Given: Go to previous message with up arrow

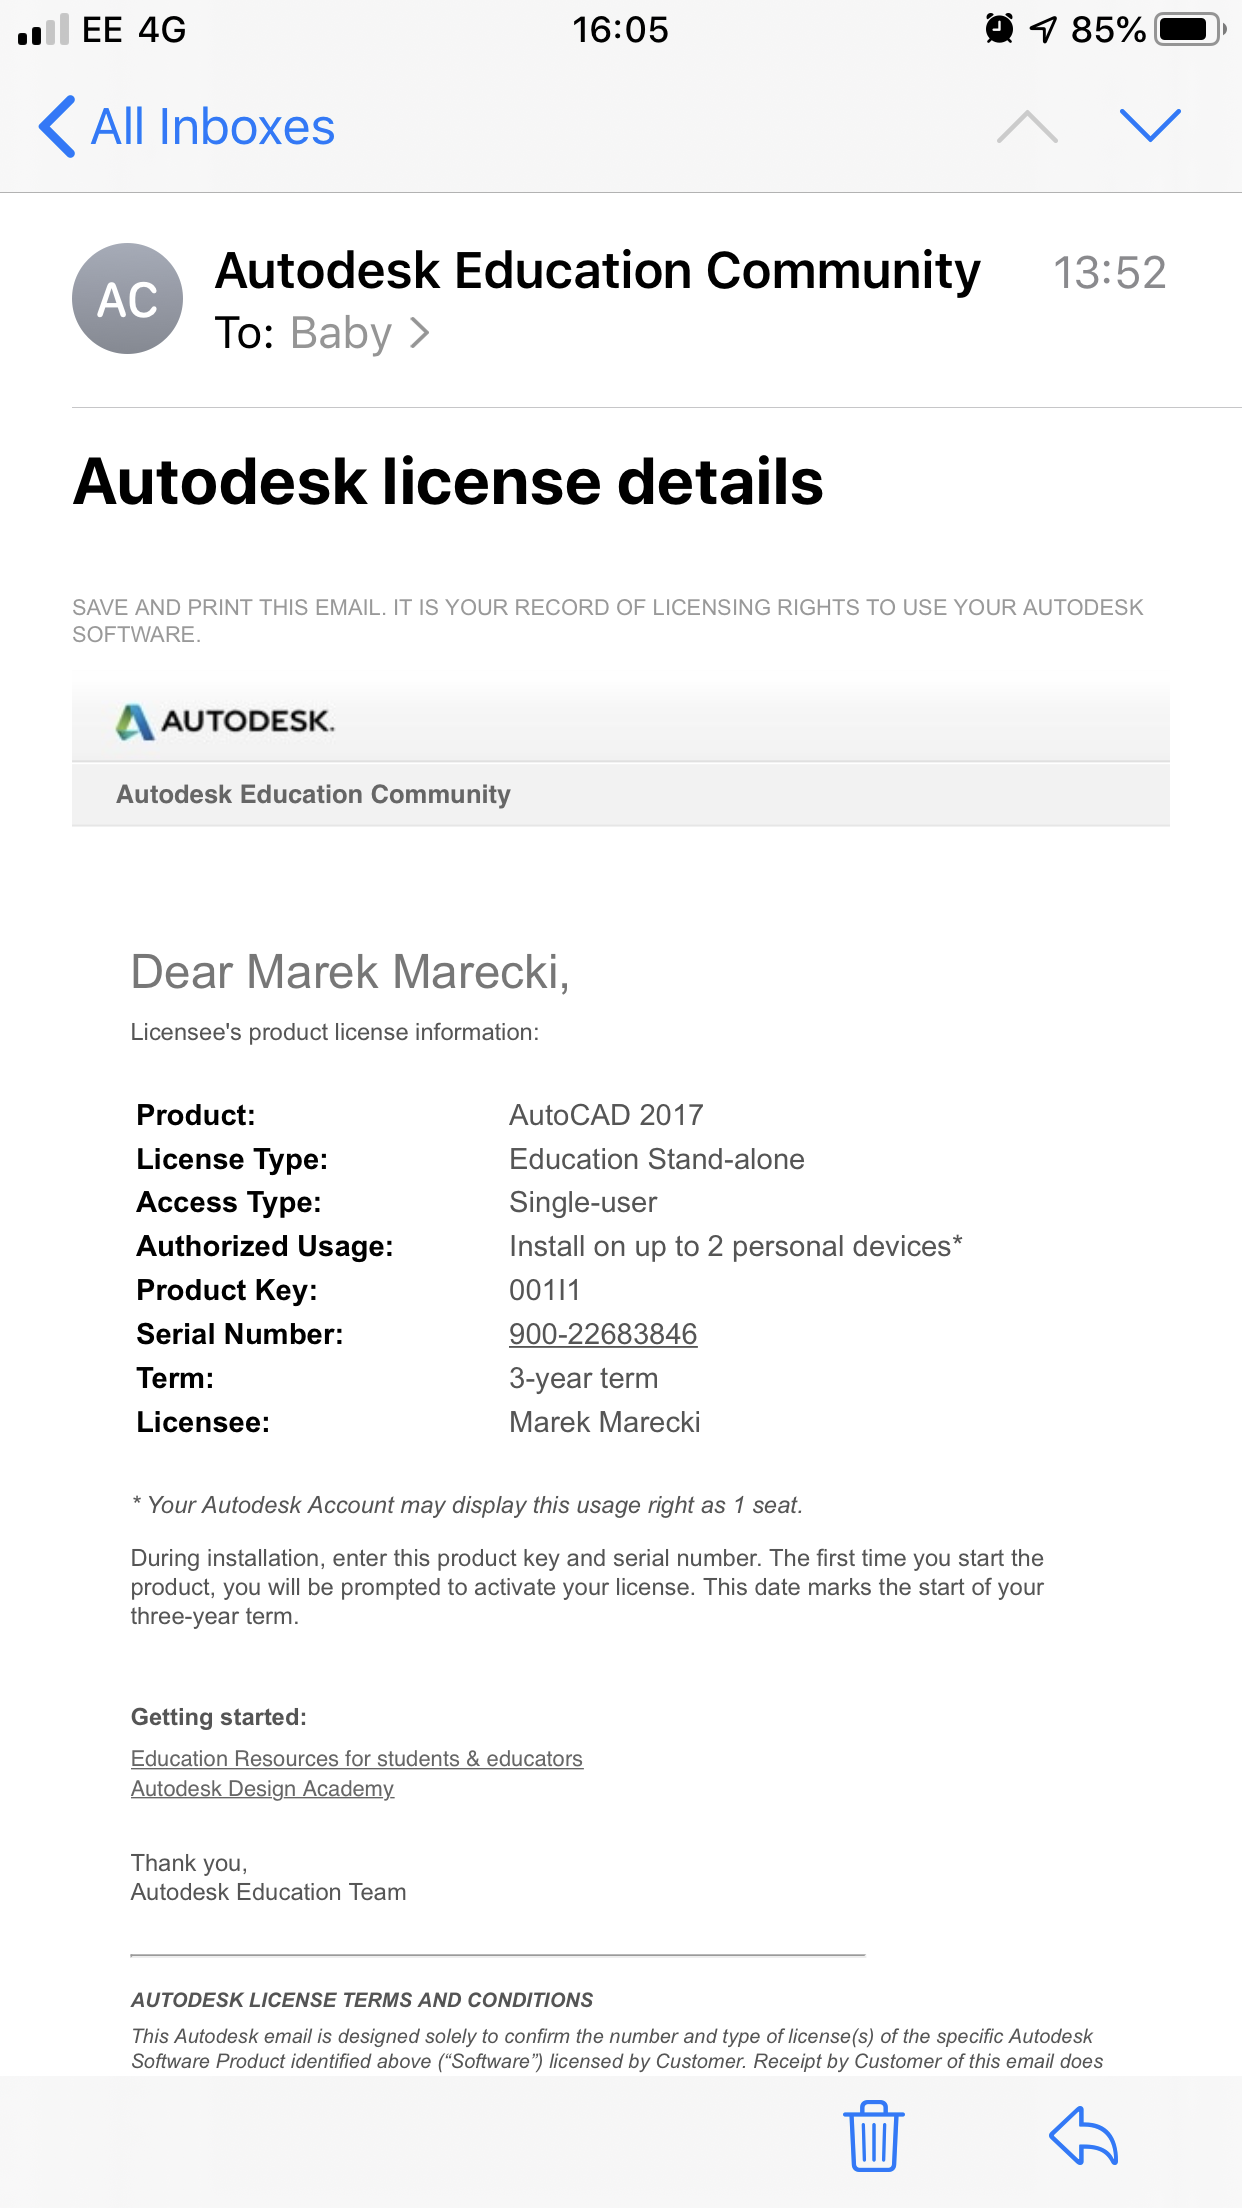Looking at the screenshot, I should [x=1027, y=127].
